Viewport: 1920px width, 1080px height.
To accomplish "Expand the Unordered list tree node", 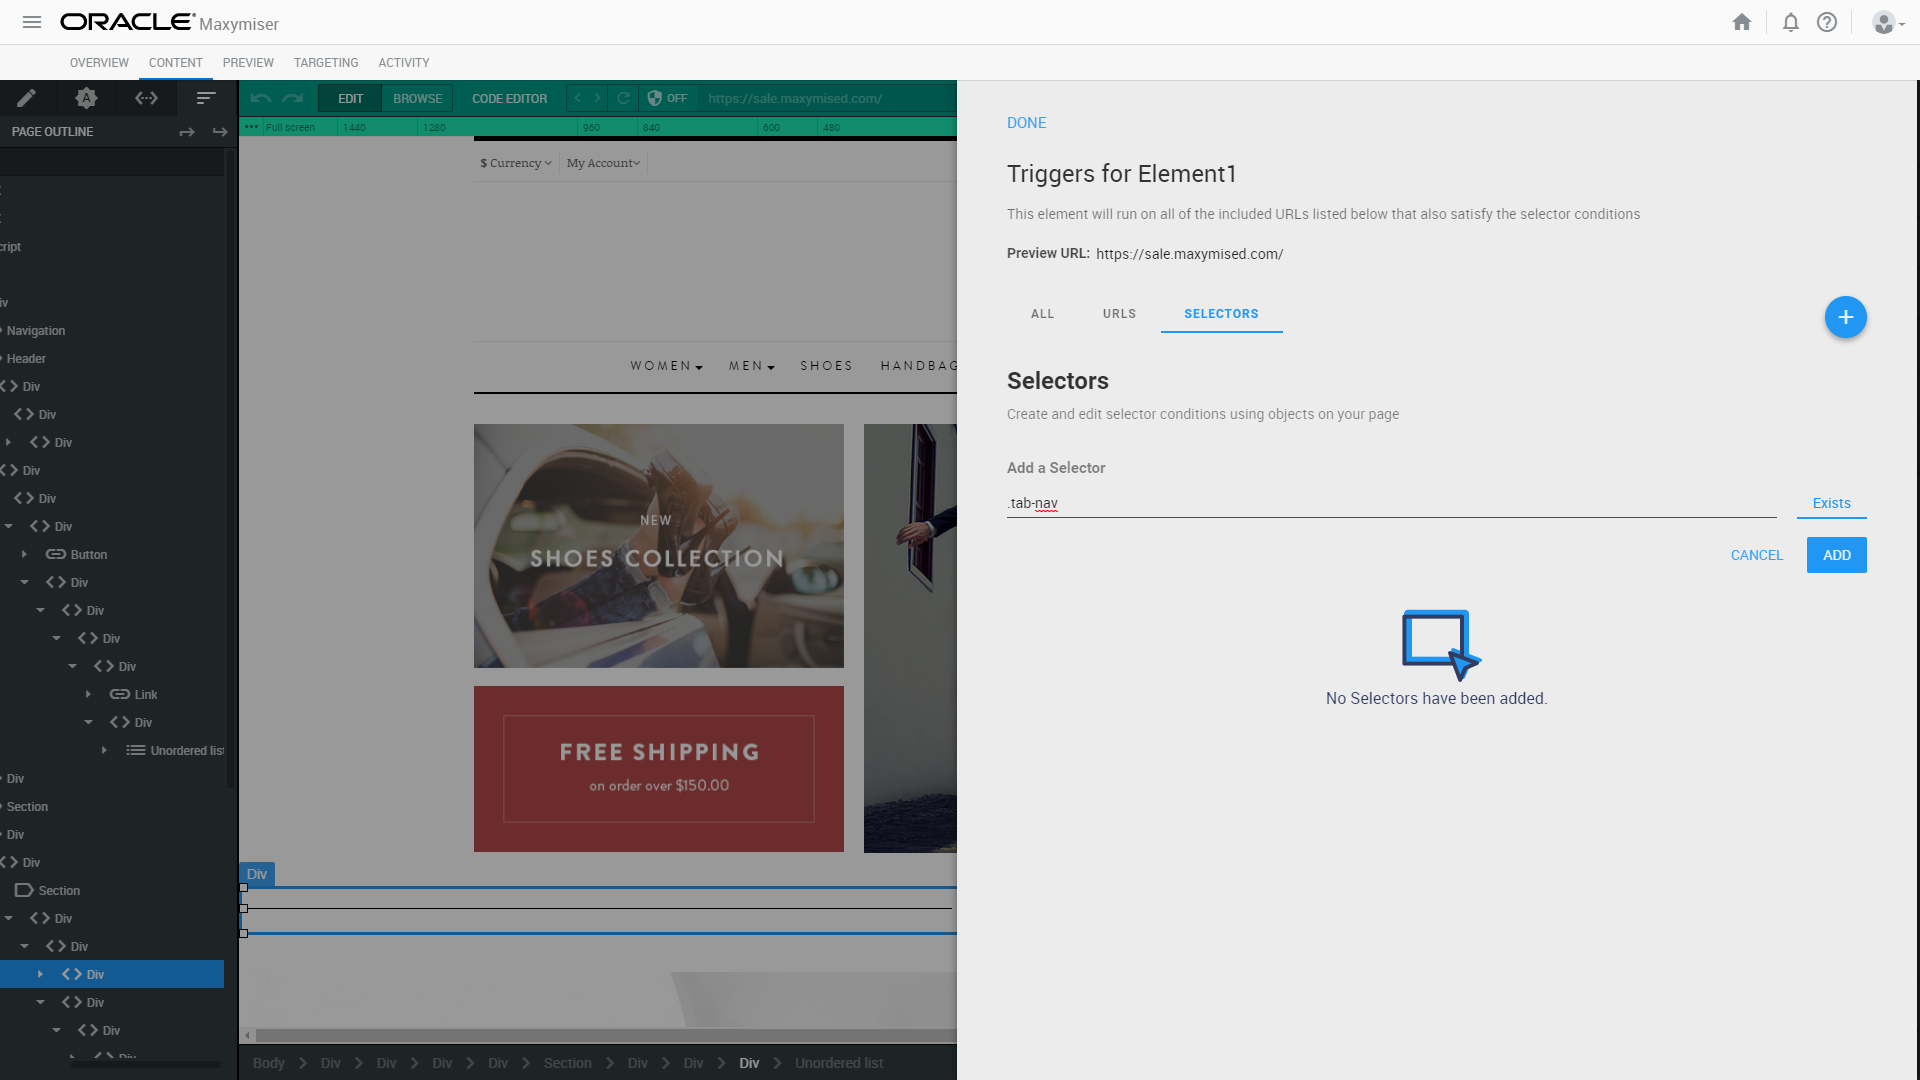I will click(104, 750).
